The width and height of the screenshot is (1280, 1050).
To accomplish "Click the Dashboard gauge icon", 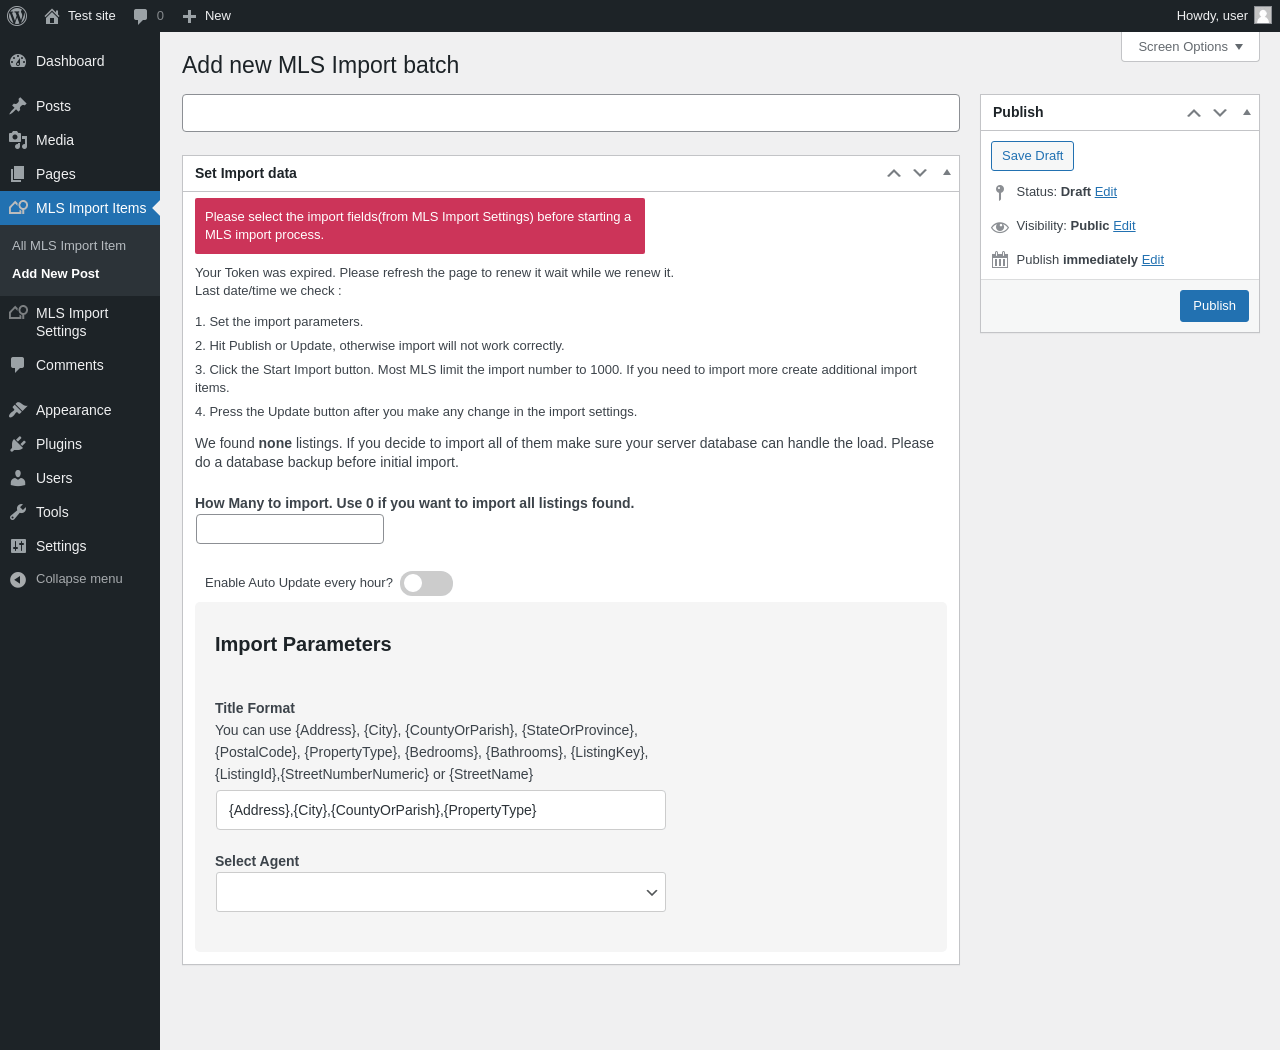I will 18,61.
